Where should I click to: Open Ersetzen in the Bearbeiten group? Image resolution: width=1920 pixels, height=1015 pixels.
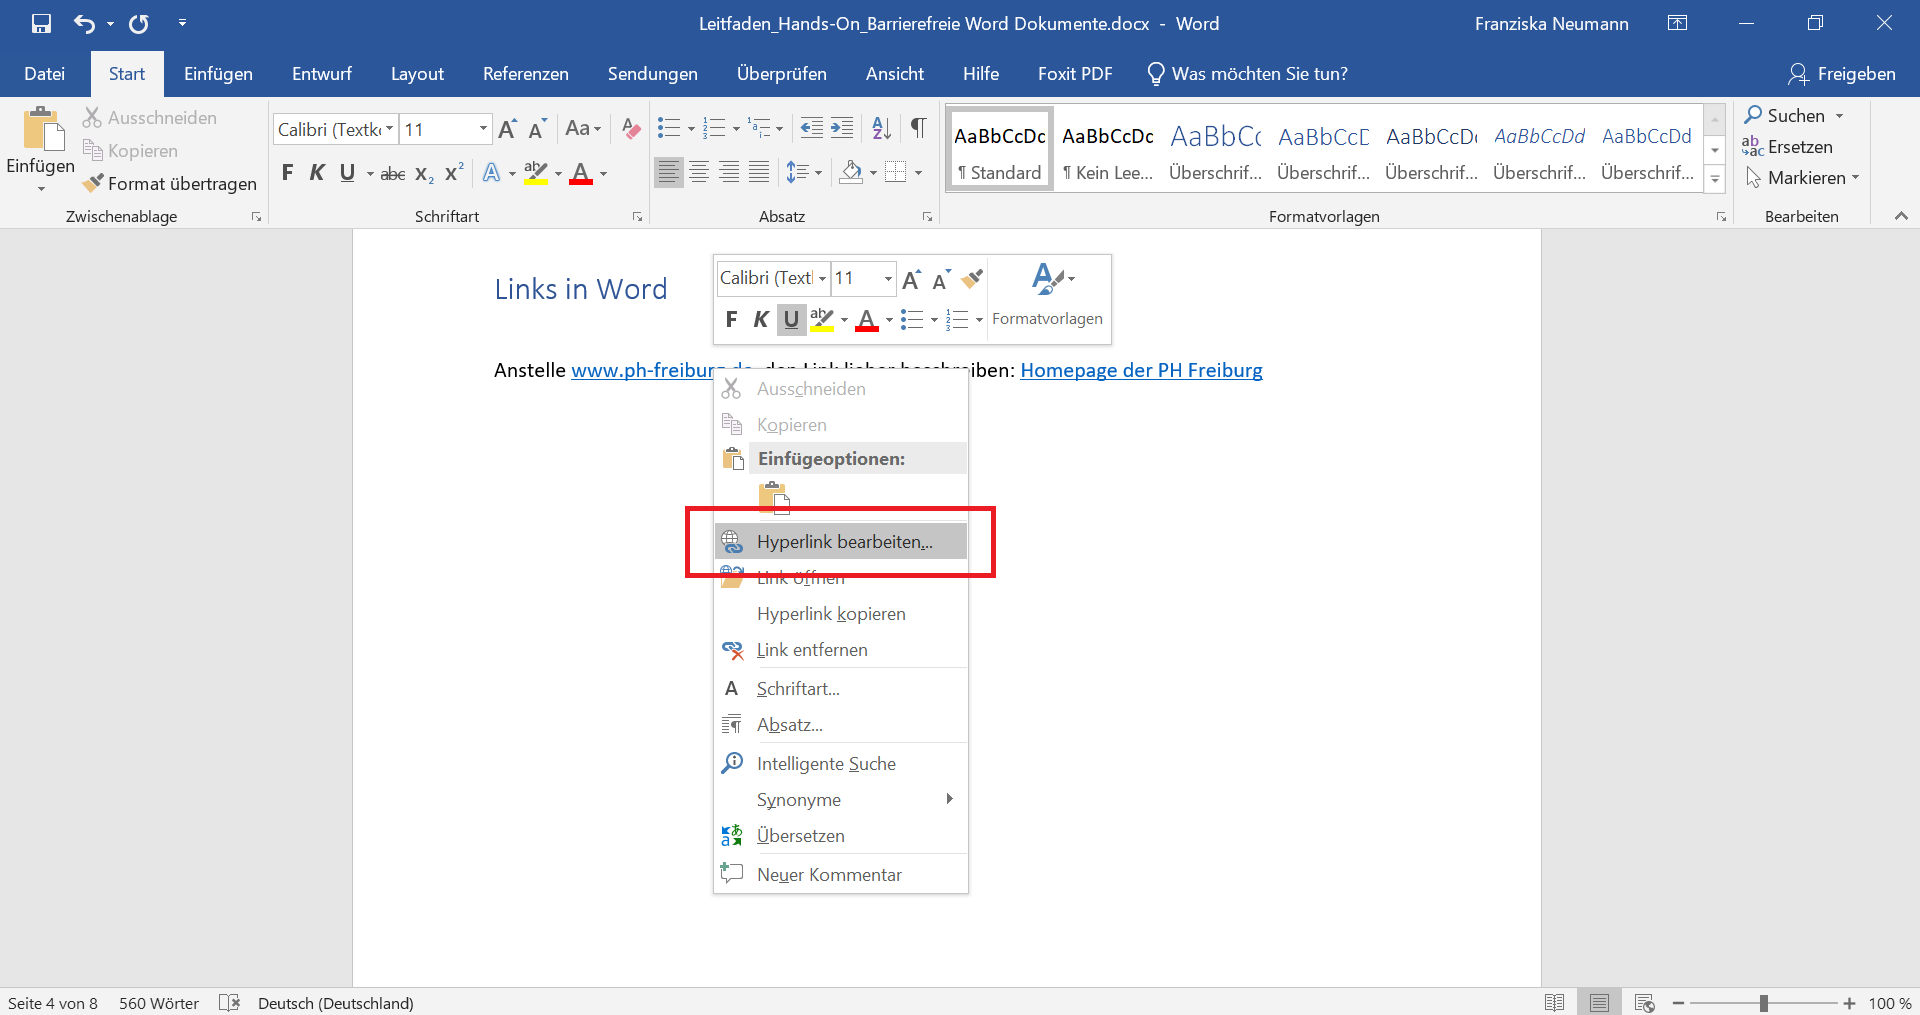click(1797, 147)
